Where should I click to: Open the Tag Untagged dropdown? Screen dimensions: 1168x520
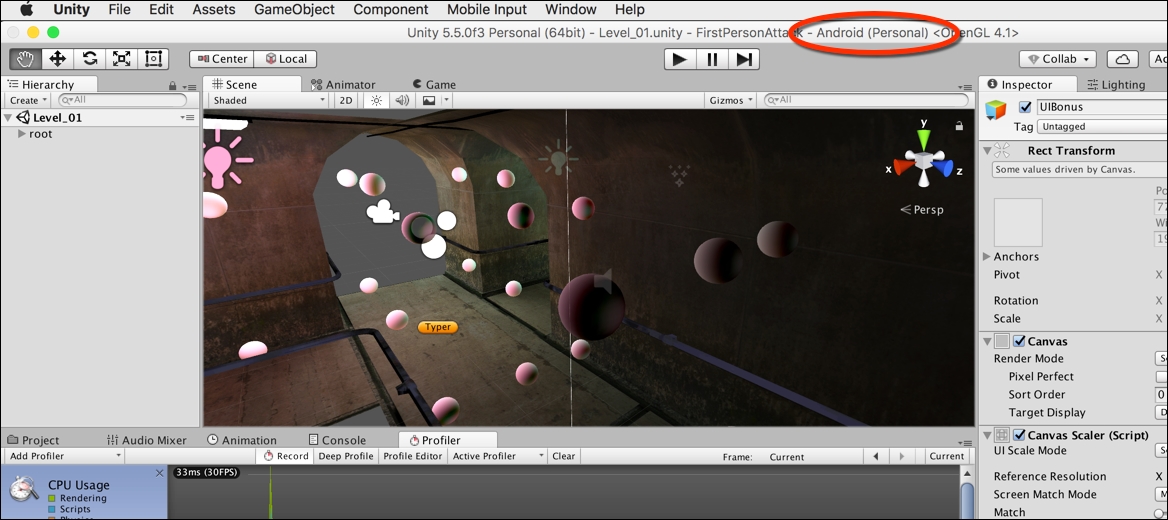pos(1102,127)
